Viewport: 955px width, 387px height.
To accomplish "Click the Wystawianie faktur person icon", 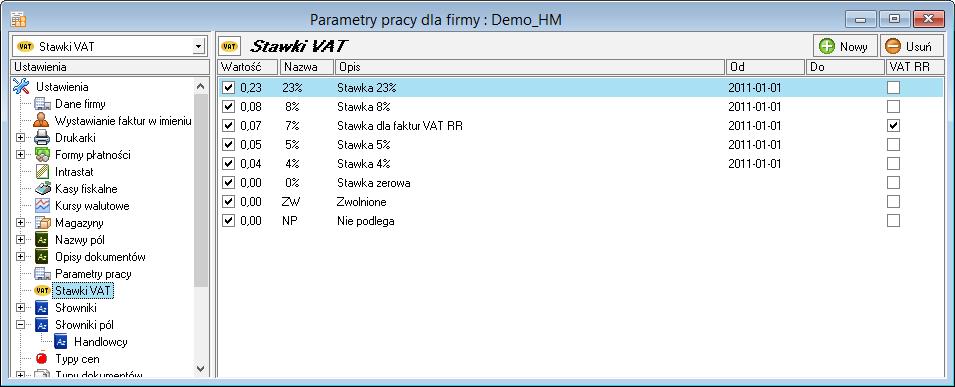I will [x=41, y=121].
